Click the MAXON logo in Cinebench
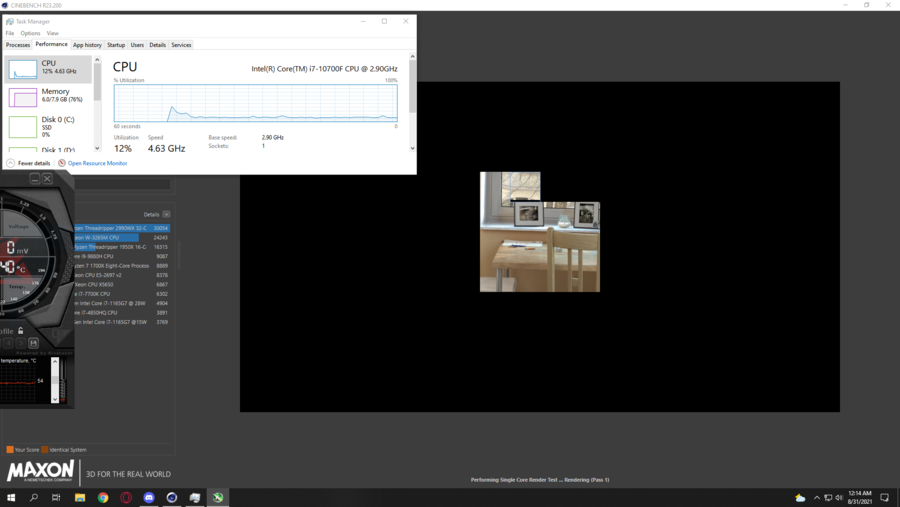The width and height of the screenshot is (900, 507). point(40,471)
